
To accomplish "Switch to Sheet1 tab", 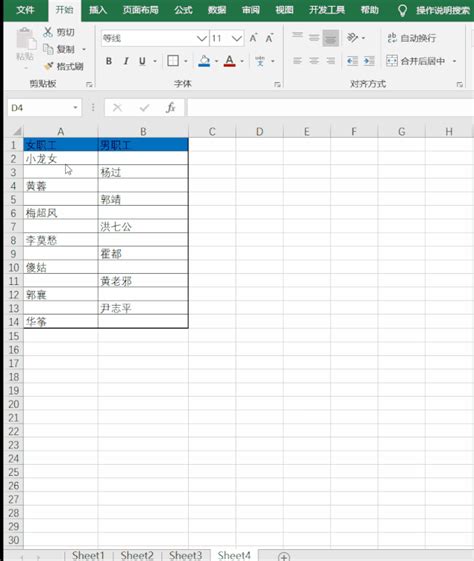I will tap(88, 555).
